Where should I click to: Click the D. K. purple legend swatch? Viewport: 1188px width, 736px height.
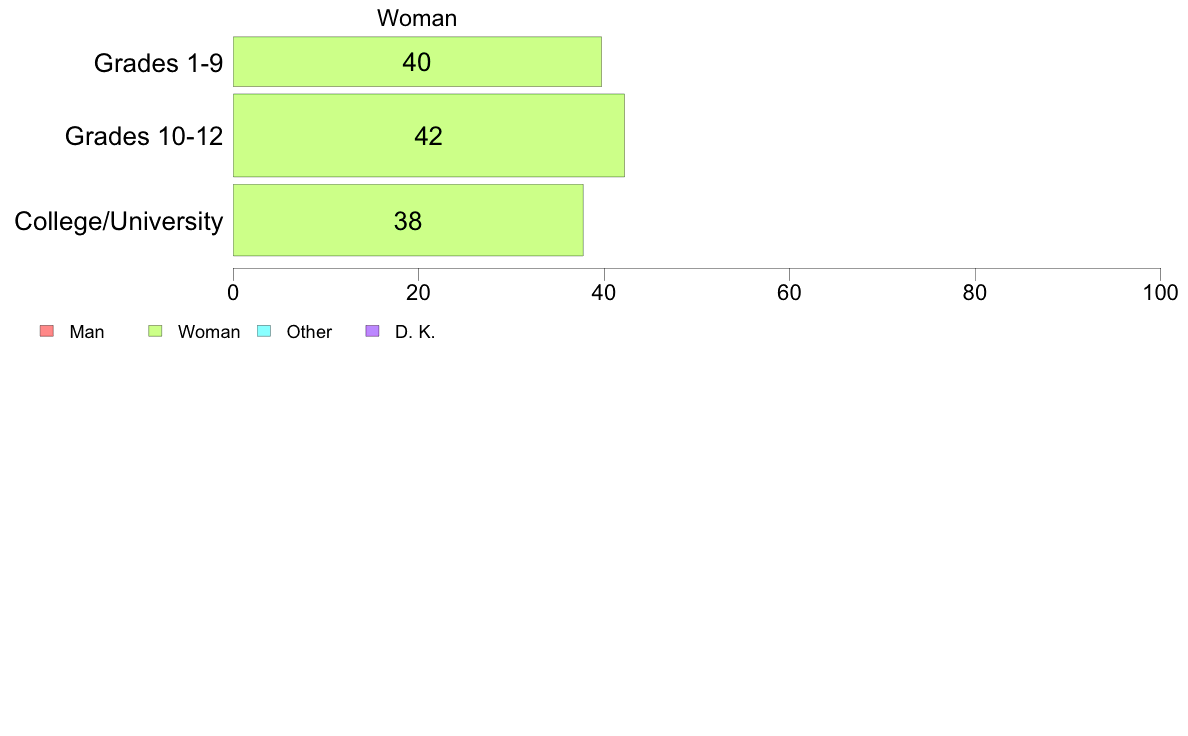(372, 331)
